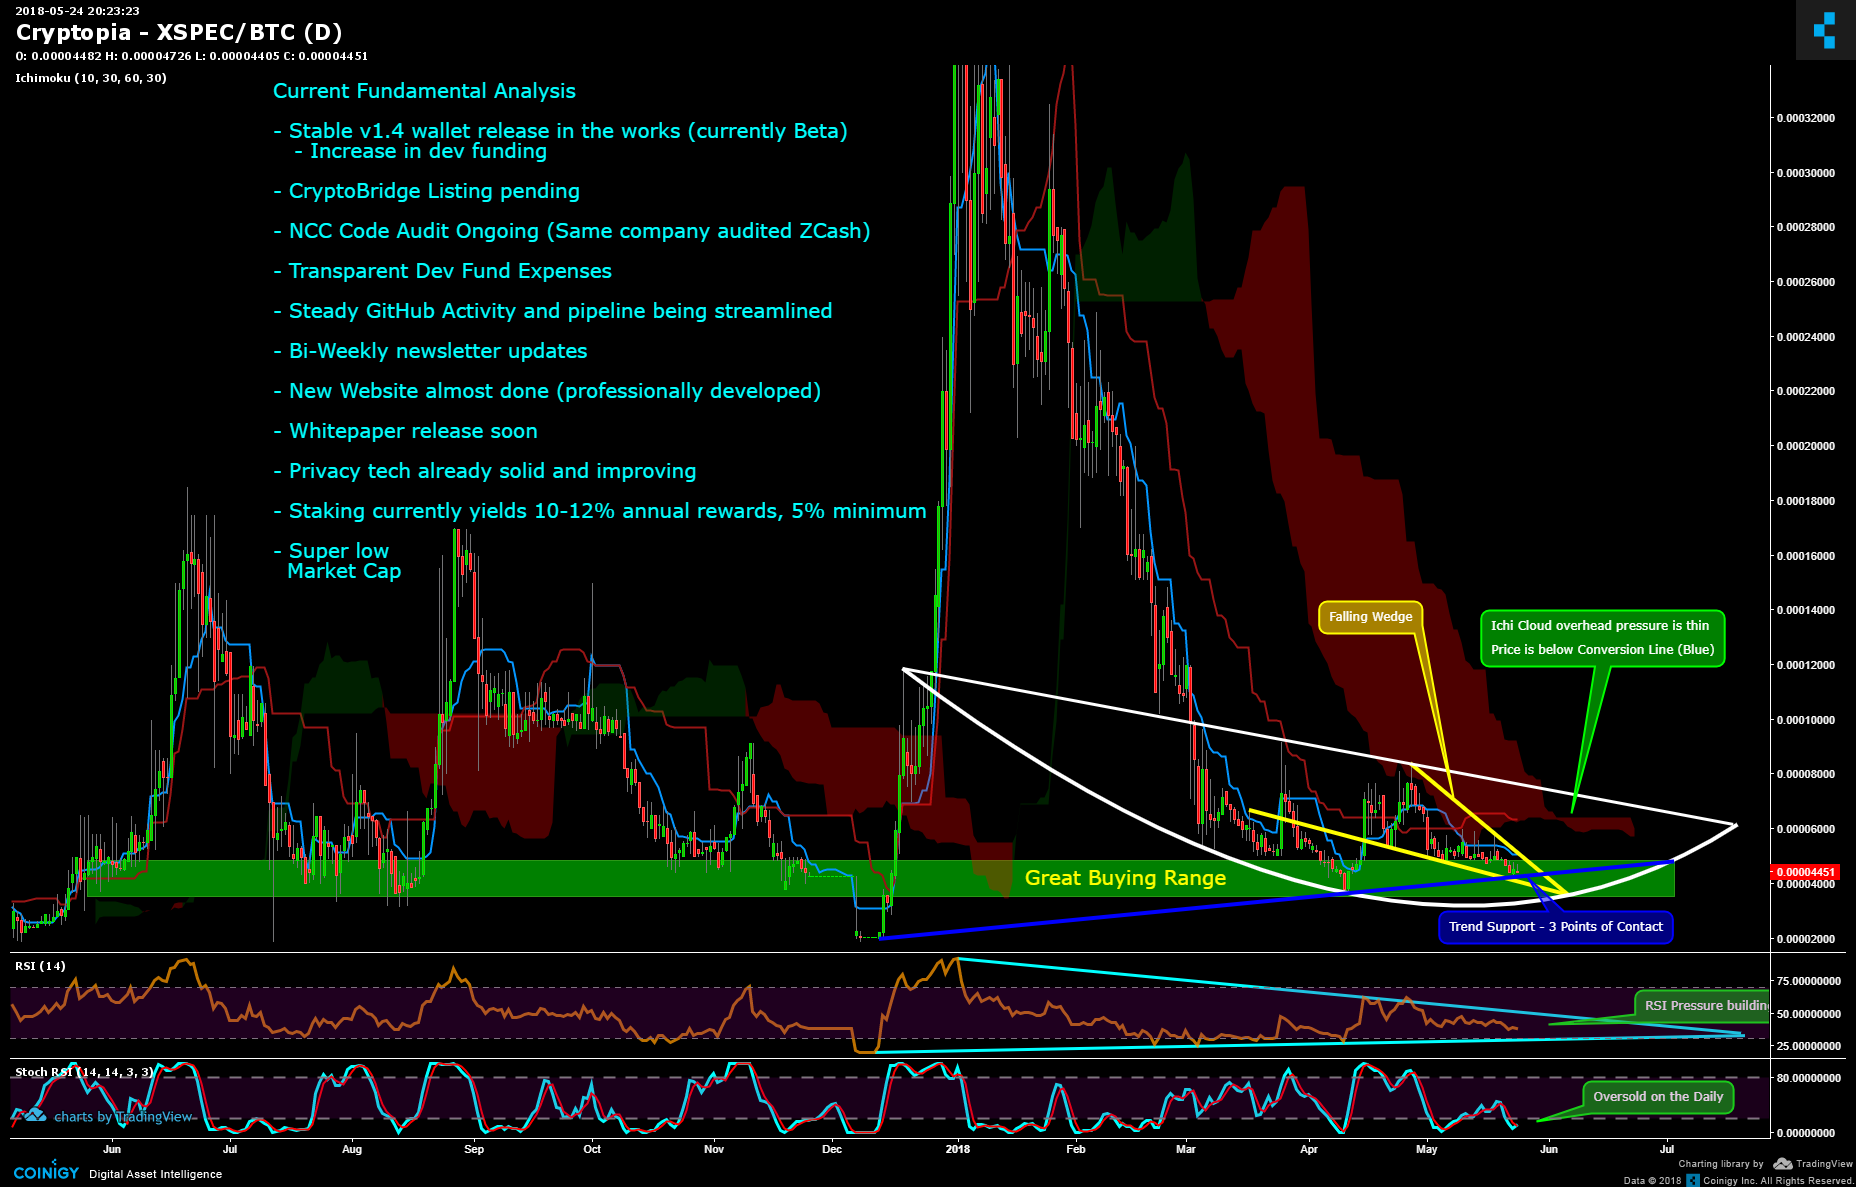This screenshot has height=1187, width=1856.
Task: Click the COINIGY wordmark at bottom left
Action: tap(46, 1173)
